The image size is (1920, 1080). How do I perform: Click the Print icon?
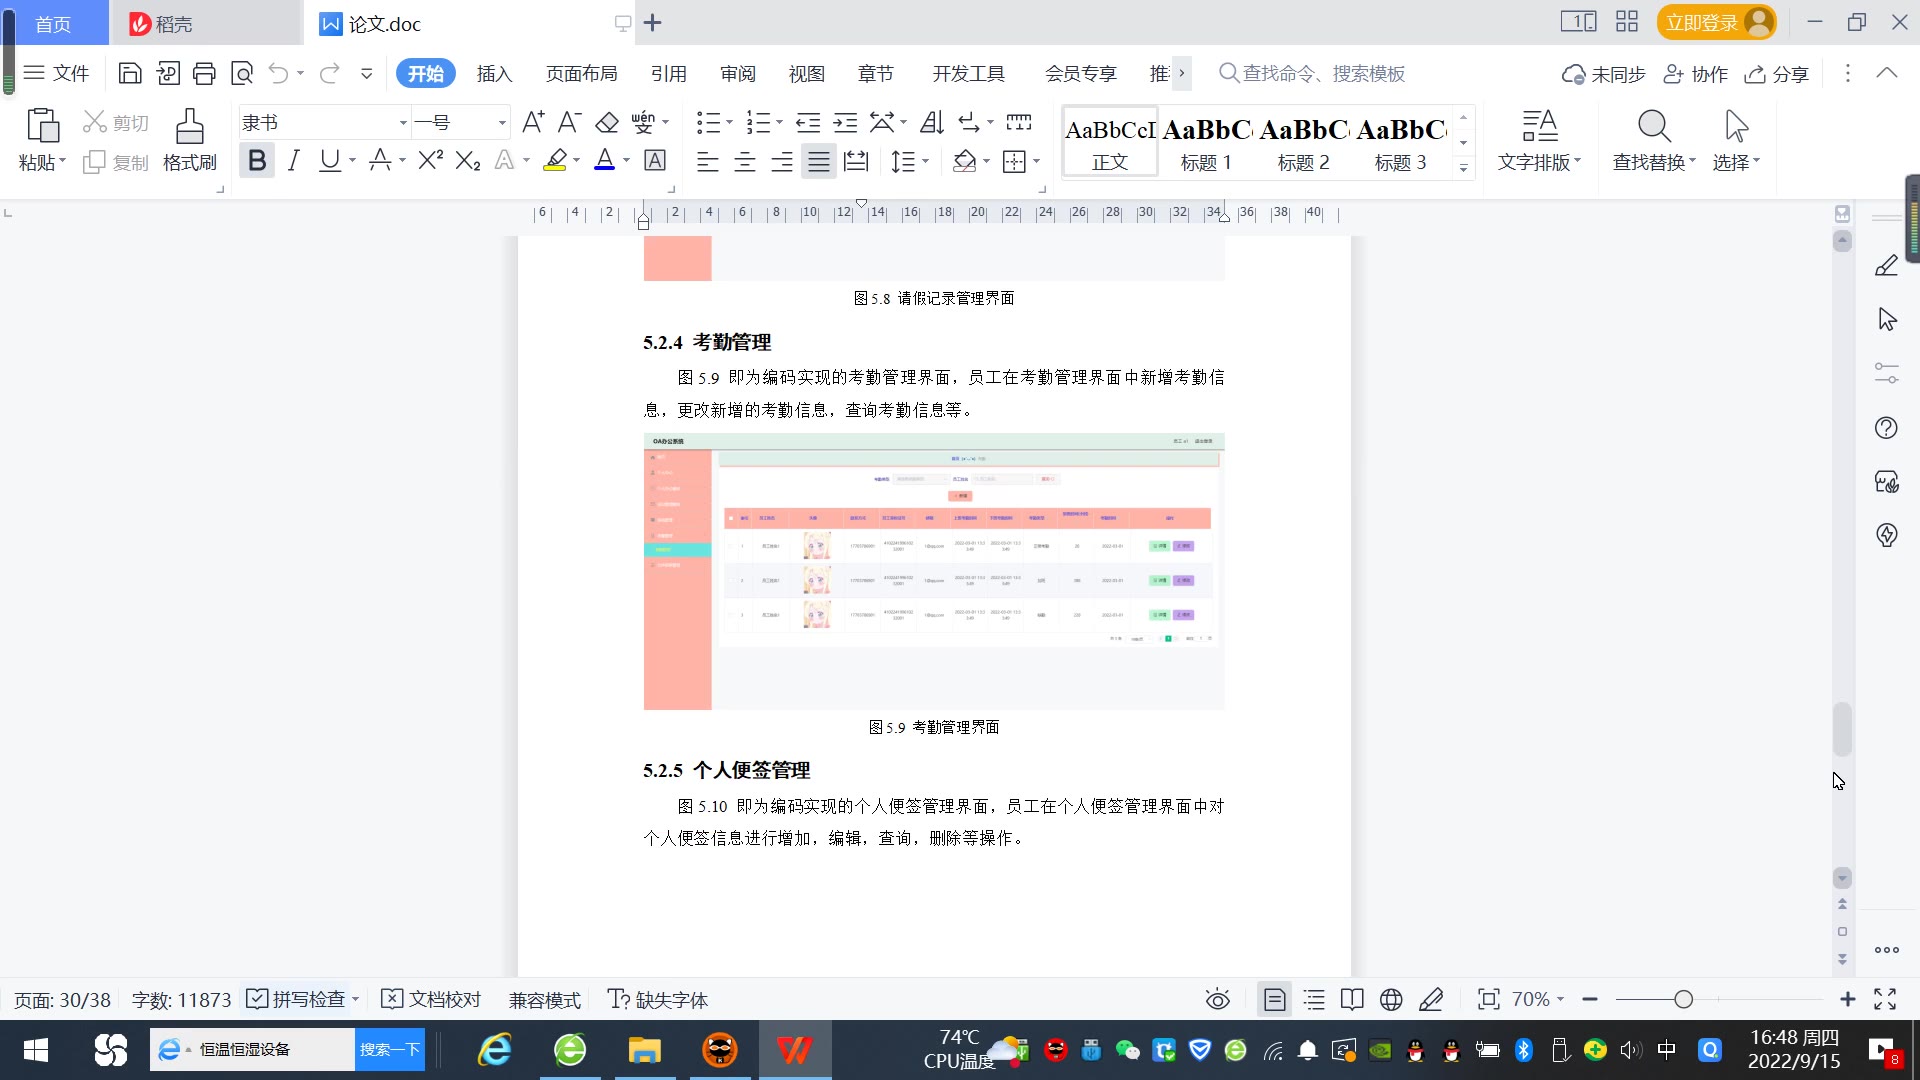204,73
